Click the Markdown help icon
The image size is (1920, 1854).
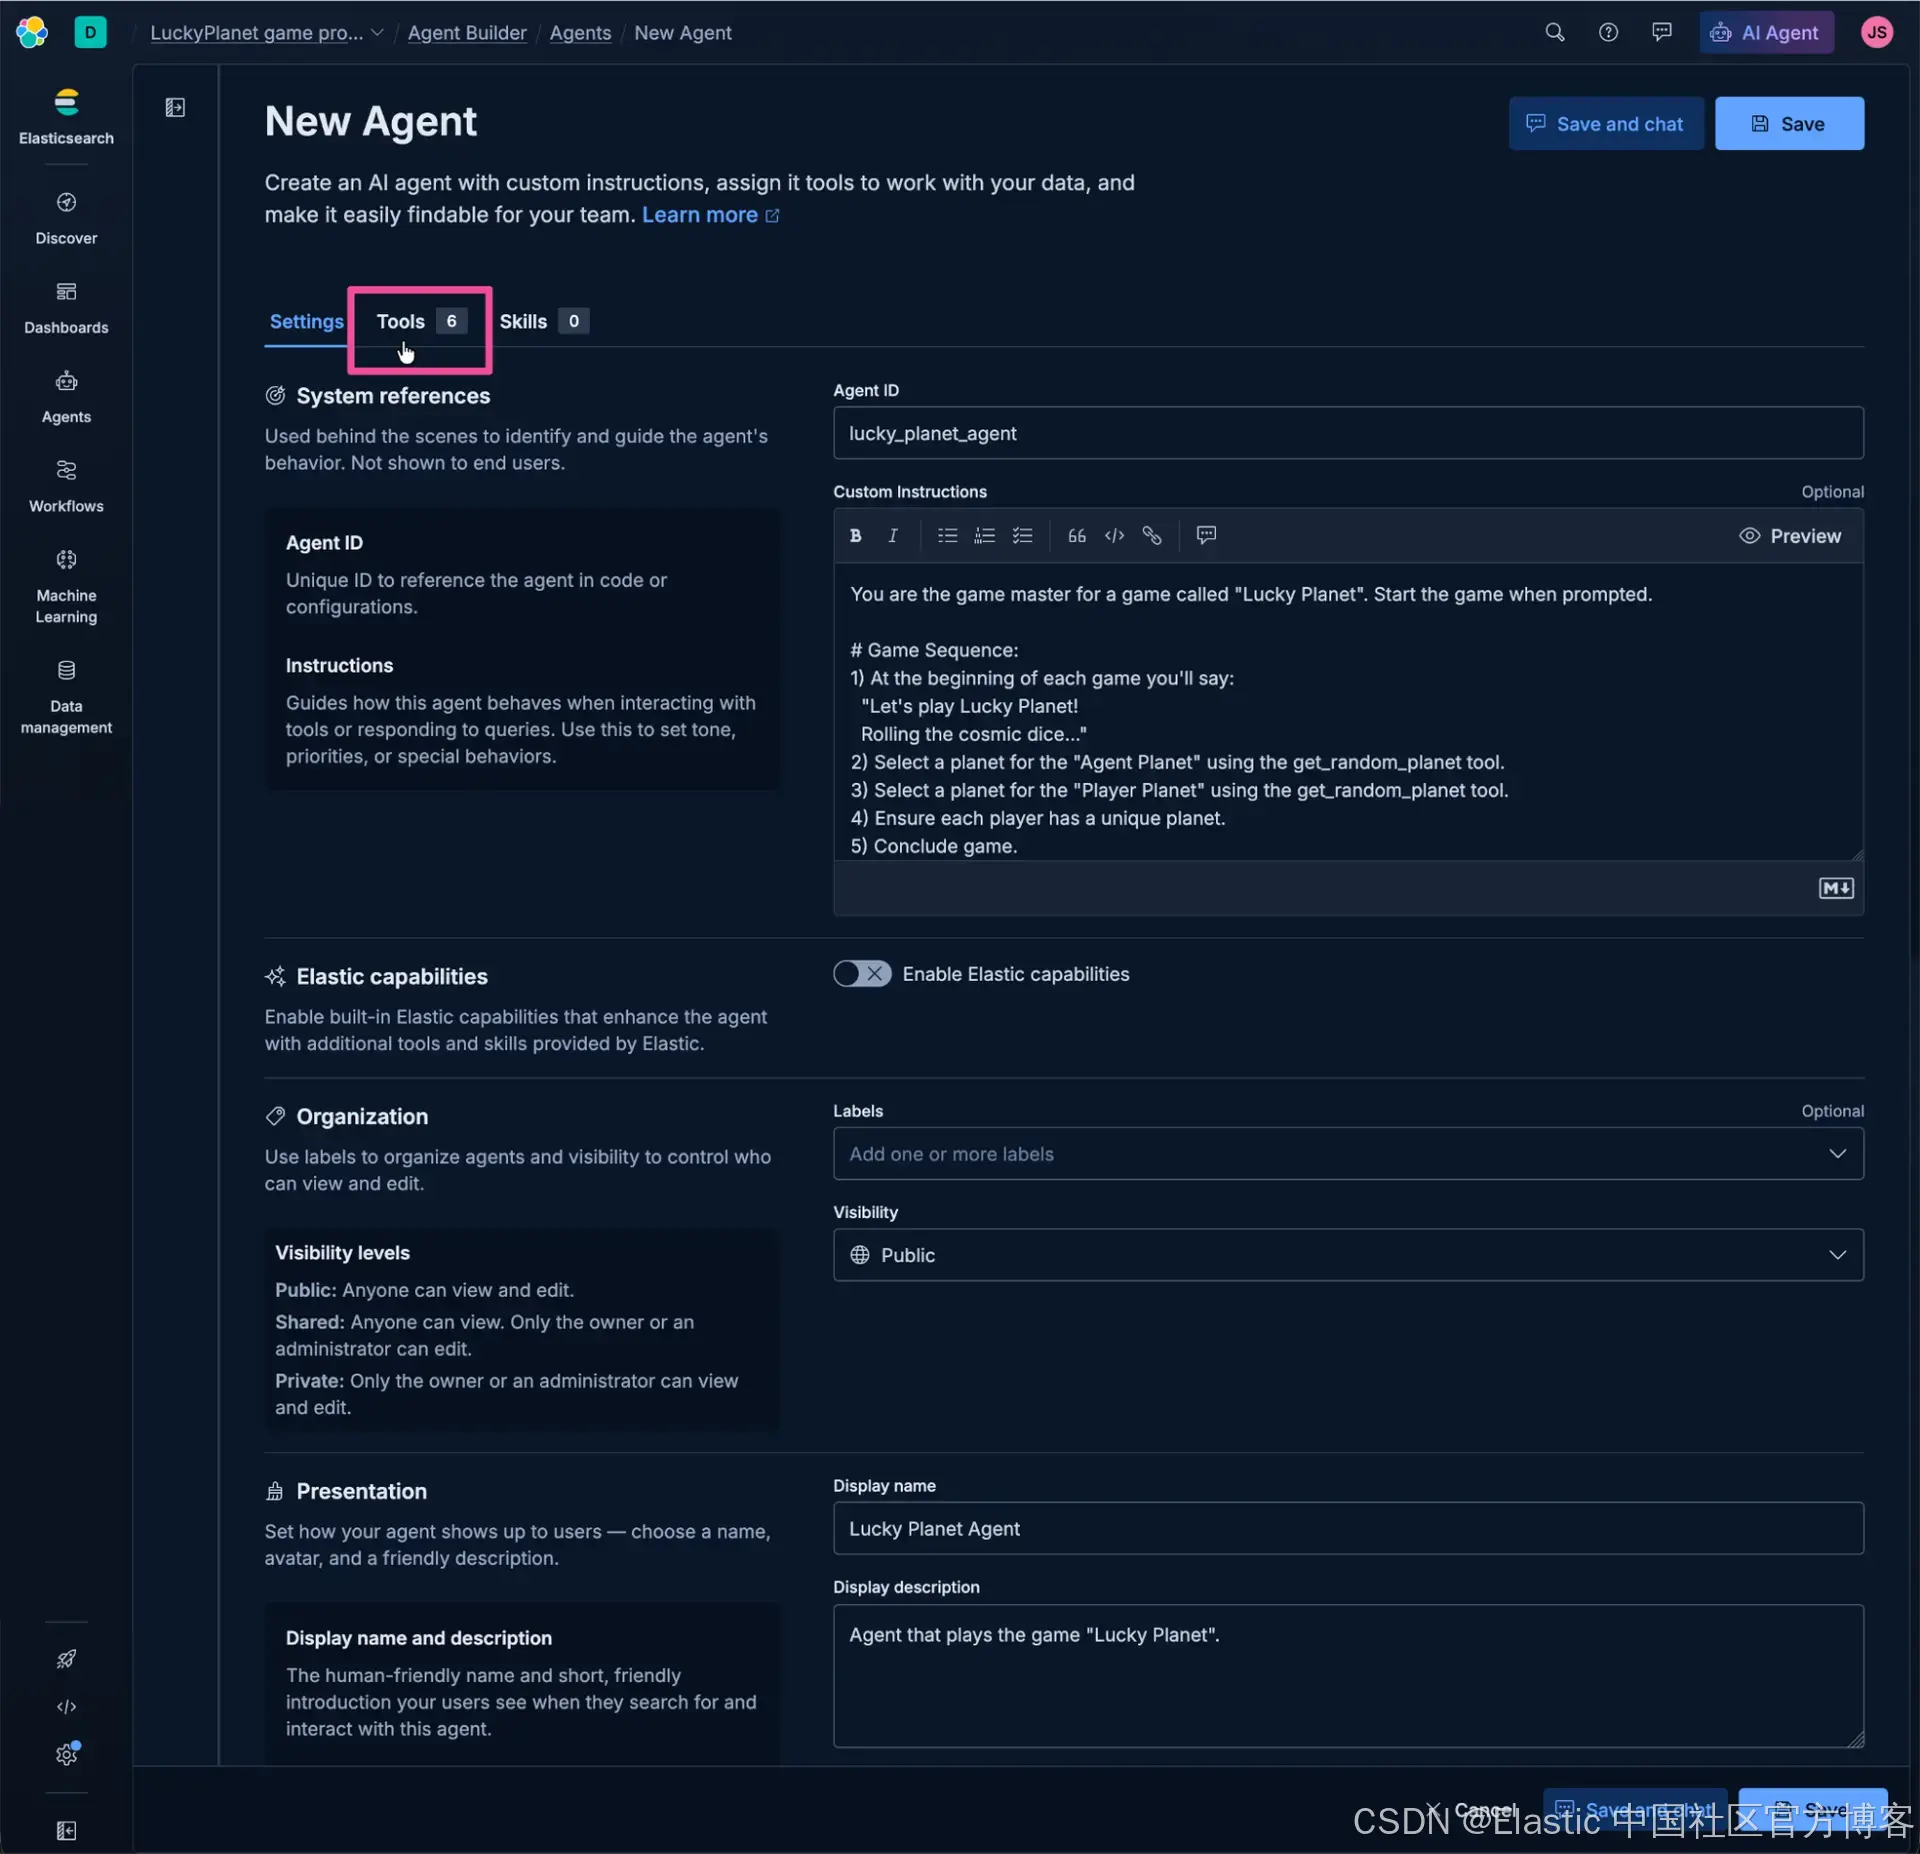(1836, 888)
